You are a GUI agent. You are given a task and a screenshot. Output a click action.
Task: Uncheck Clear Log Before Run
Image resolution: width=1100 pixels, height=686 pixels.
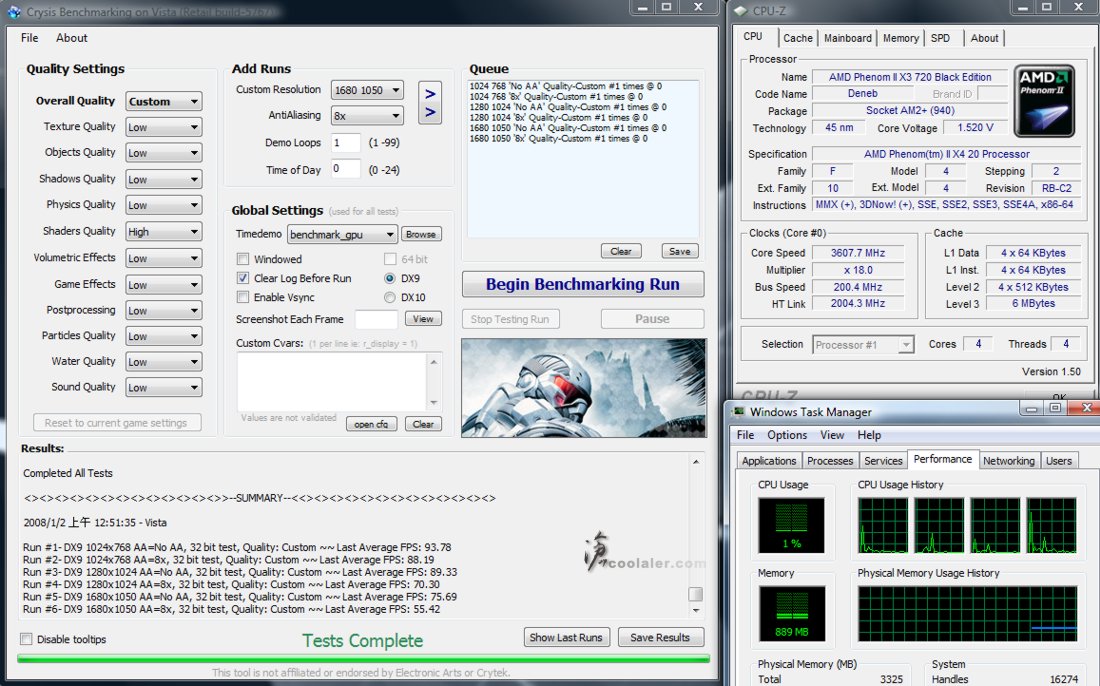[243, 278]
